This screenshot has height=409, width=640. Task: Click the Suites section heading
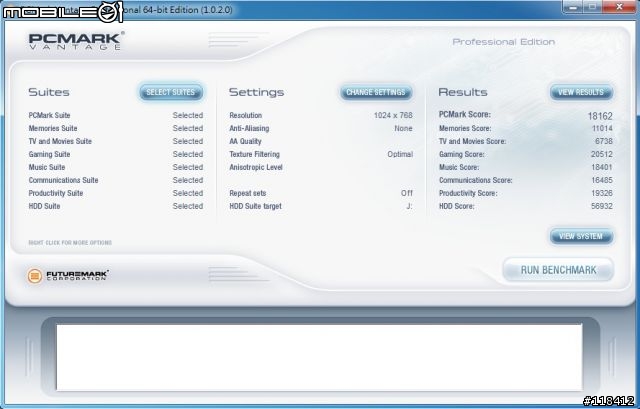pos(49,92)
